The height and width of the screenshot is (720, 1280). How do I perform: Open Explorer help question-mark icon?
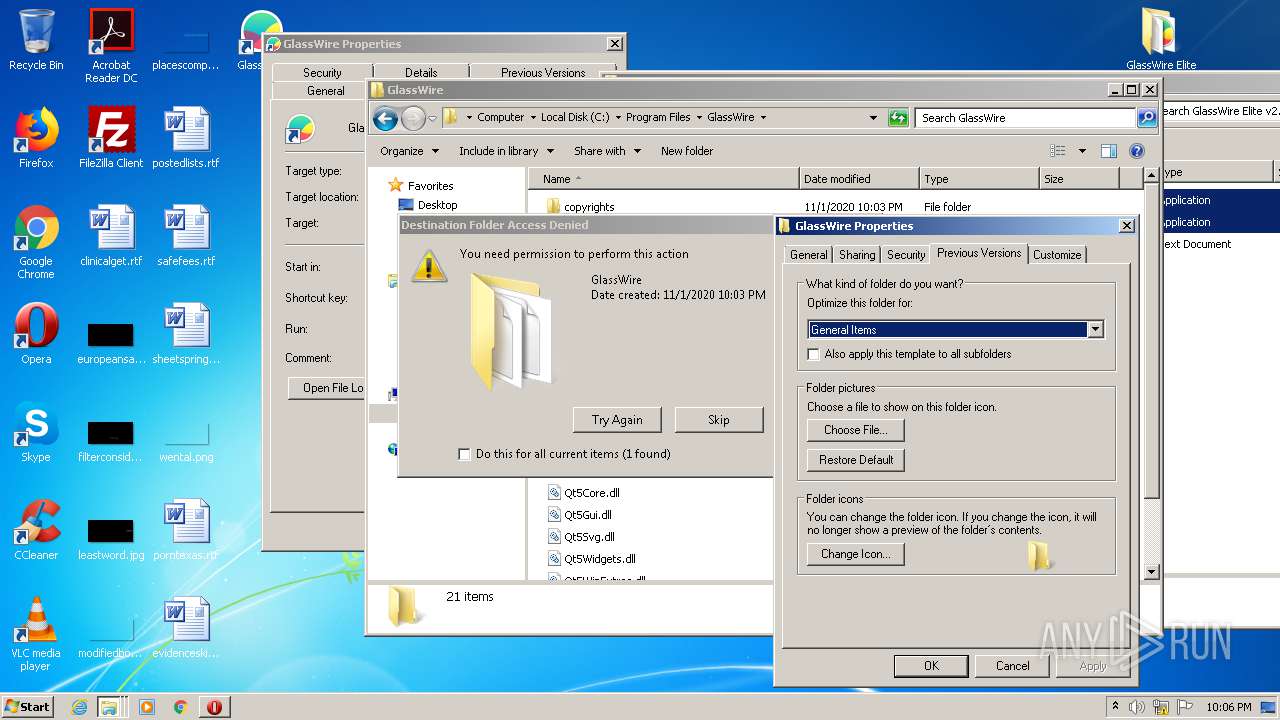pyautogui.click(x=1136, y=151)
